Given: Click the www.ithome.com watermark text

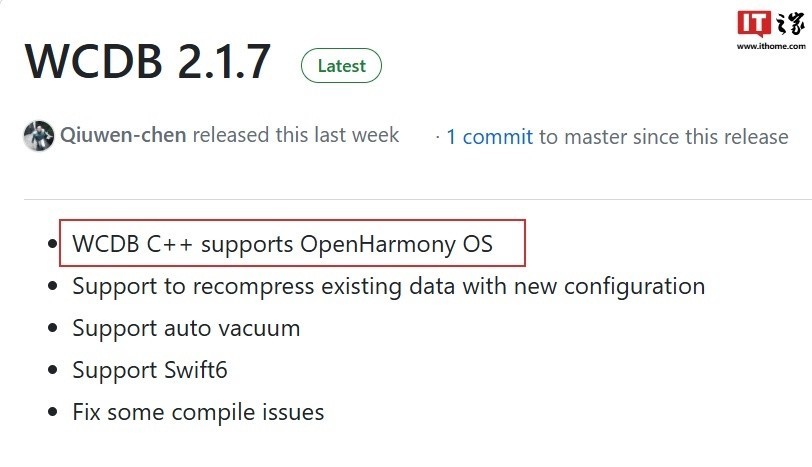Looking at the screenshot, I should (x=771, y=46).
